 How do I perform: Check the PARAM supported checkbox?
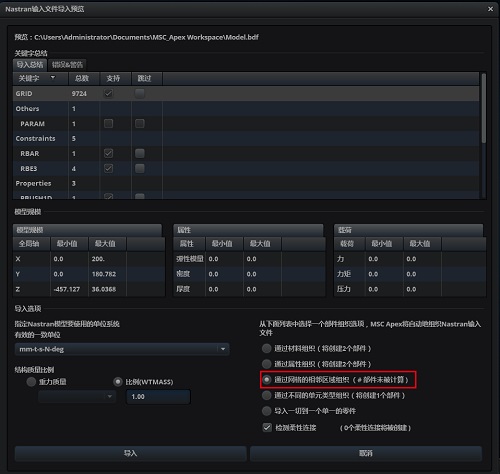tap(108, 124)
